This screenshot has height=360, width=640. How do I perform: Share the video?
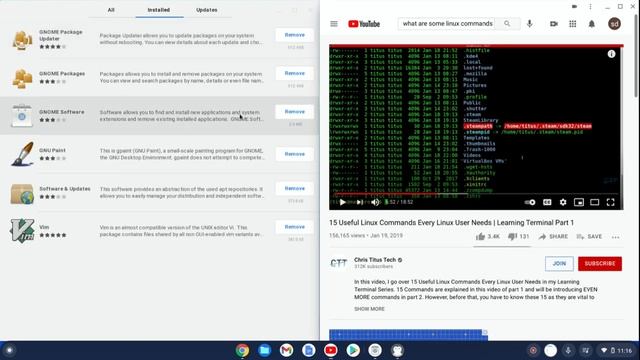click(x=553, y=237)
